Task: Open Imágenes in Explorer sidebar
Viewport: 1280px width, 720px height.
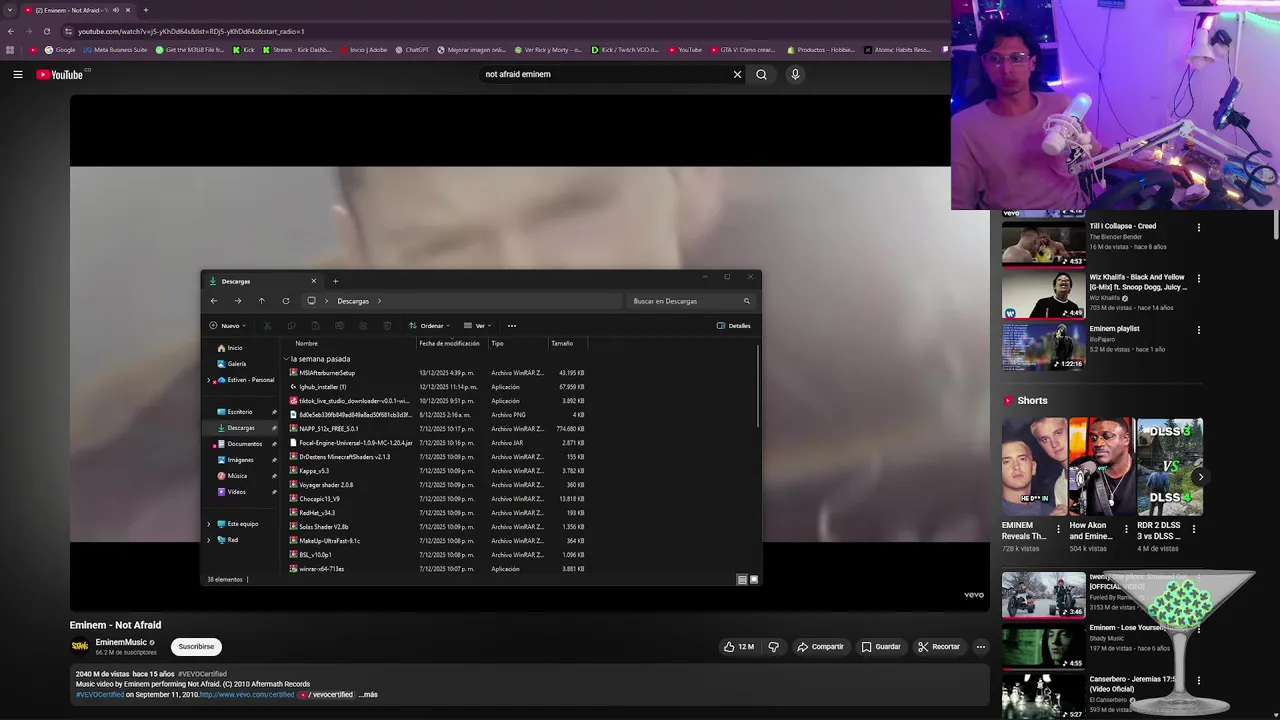Action: [x=240, y=460]
